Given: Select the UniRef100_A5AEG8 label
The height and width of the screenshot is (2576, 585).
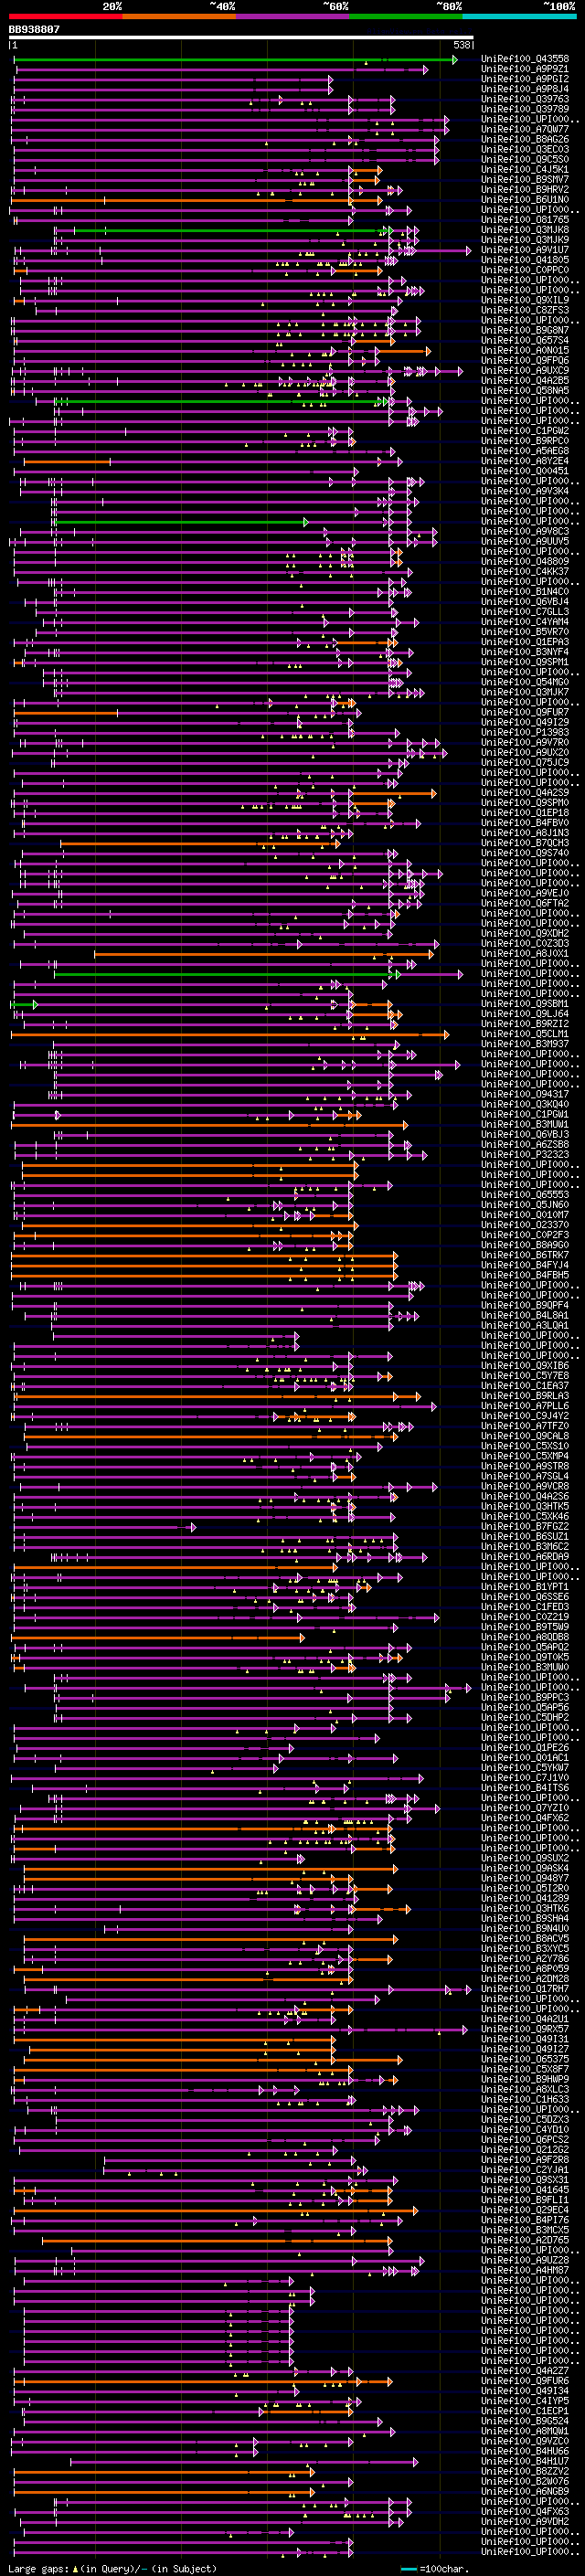Looking at the screenshot, I should [x=525, y=451].
